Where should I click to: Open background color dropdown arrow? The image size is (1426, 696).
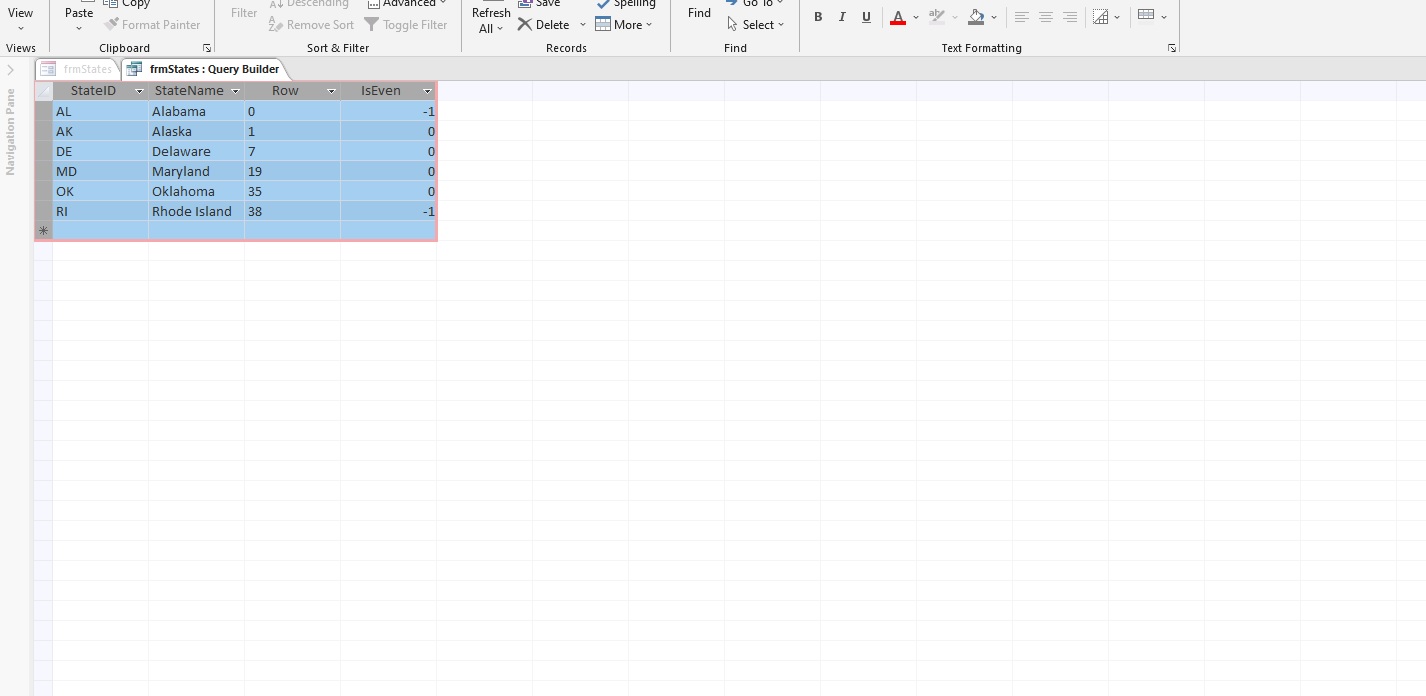click(x=994, y=17)
